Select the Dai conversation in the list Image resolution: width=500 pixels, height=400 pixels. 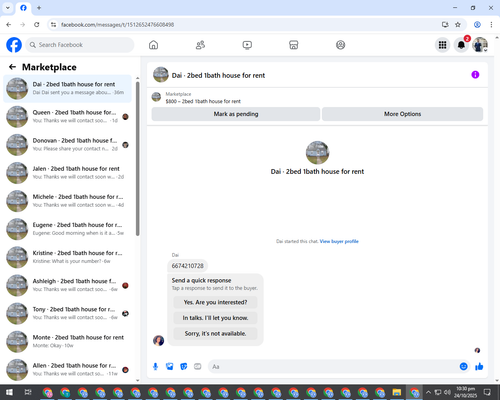pos(67,89)
